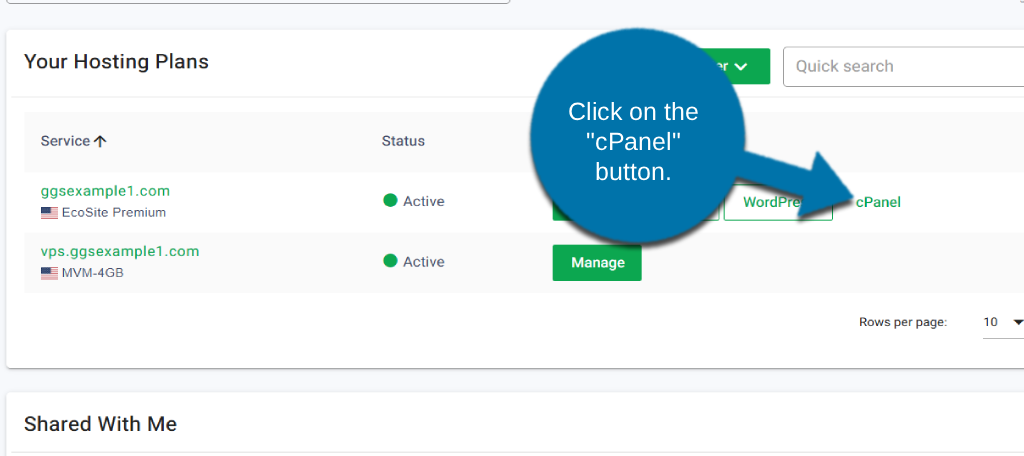Click the Shared With Me heading
The height and width of the screenshot is (456, 1024).
pos(100,424)
